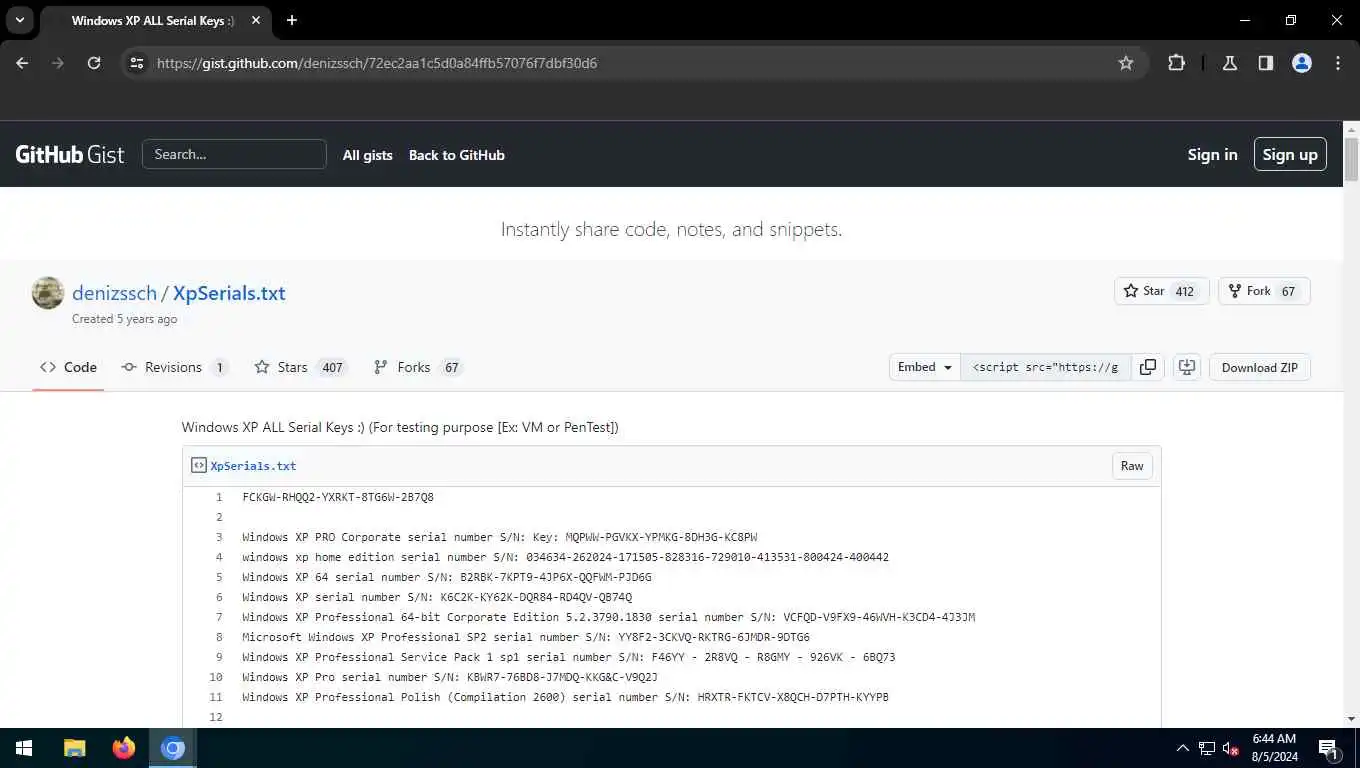Select line number 1
The width and height of the screenshot is (1360, 768).
tap(219, 497)
